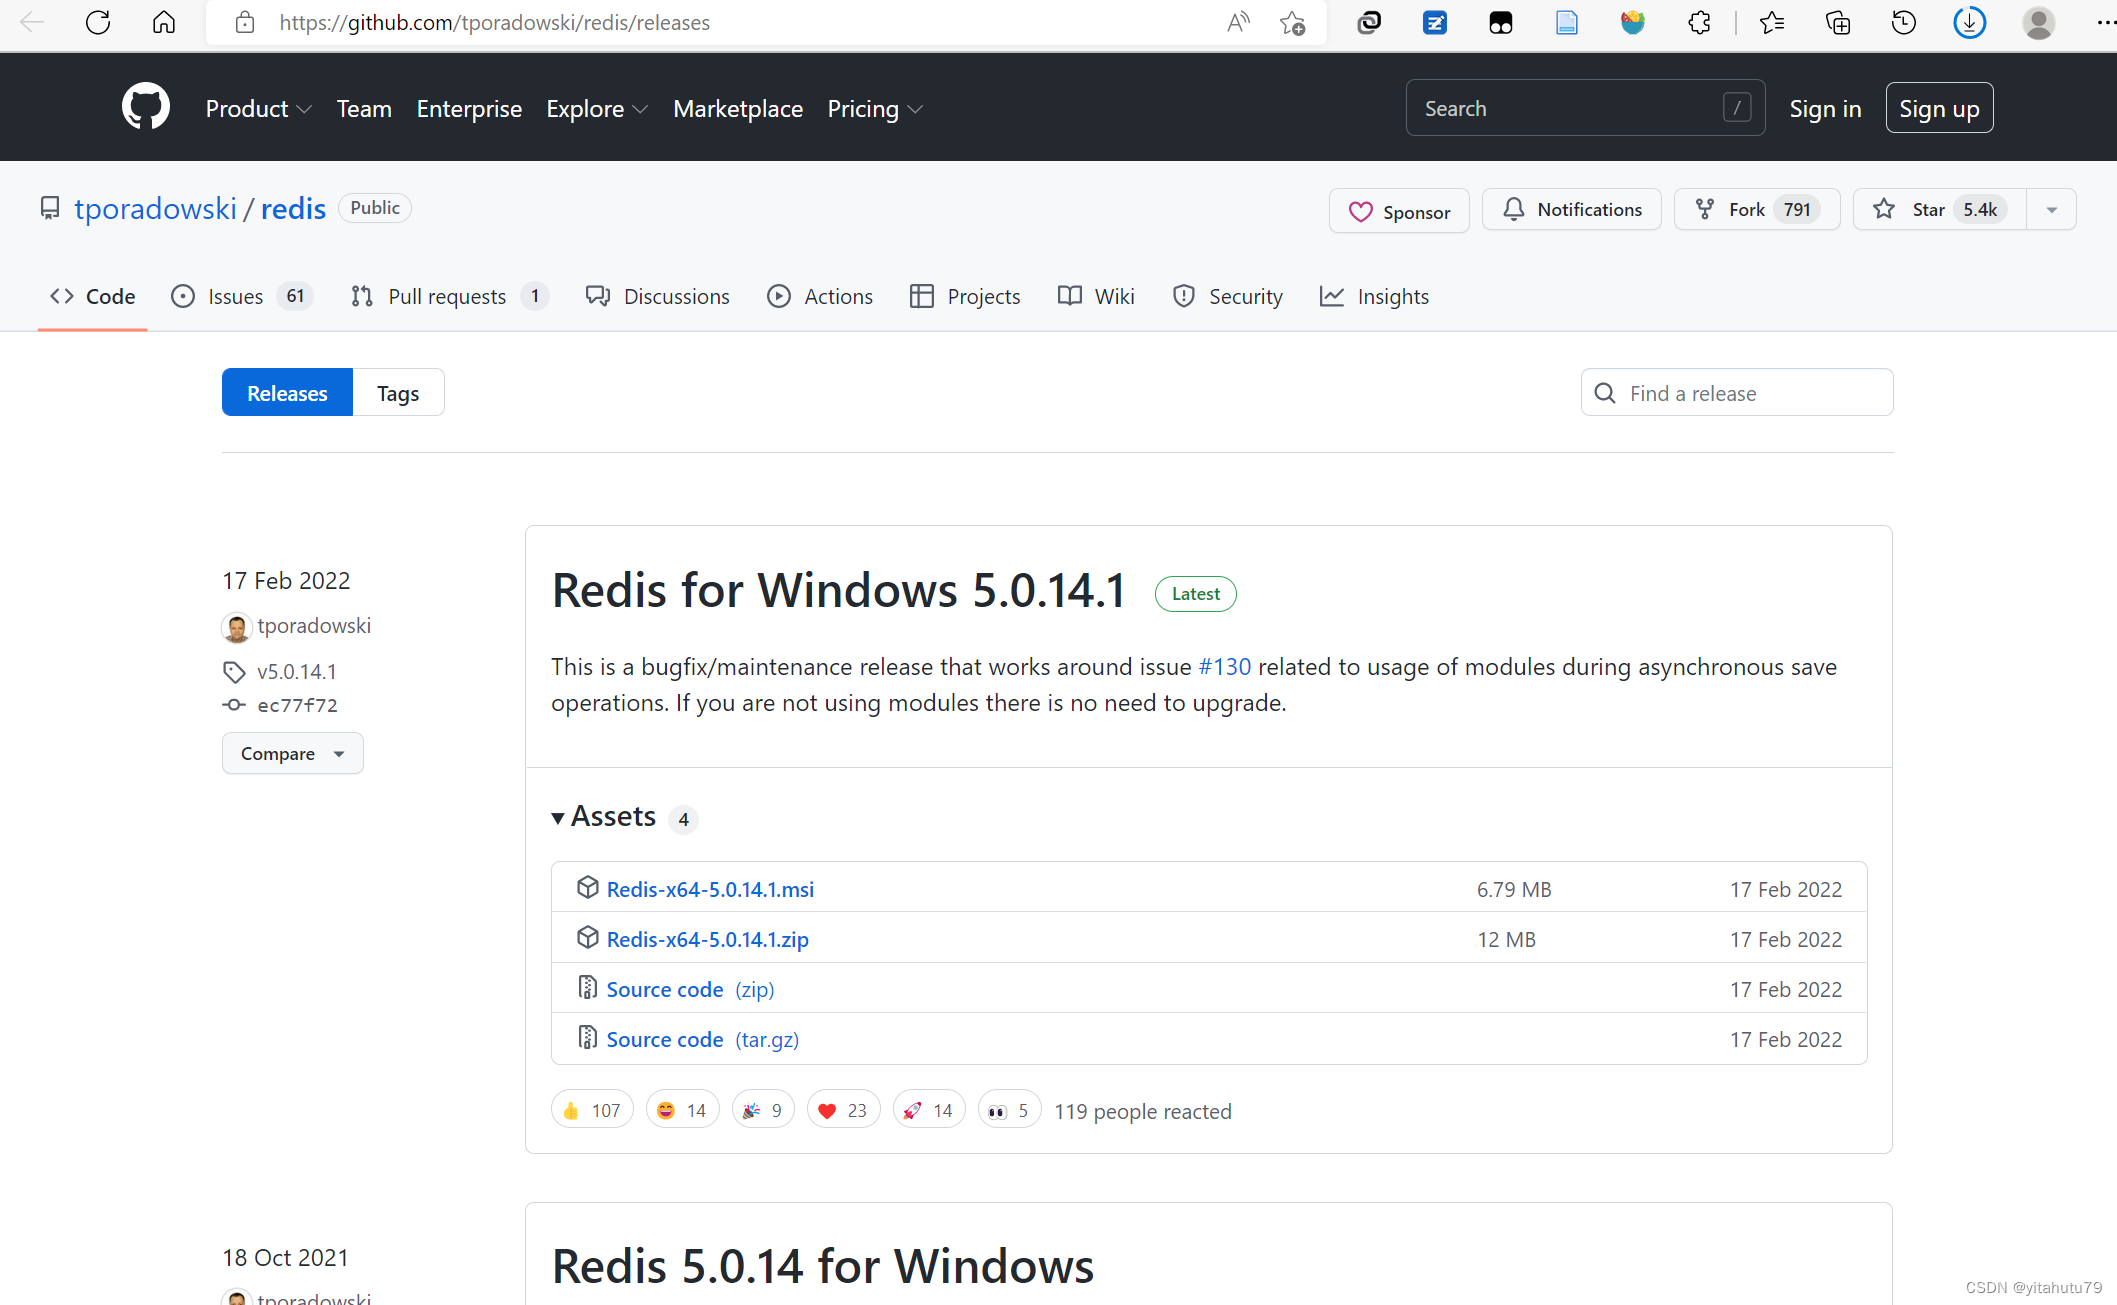The height and width of the screenshot is (1305, 2117).
Task: Add page to favorites star icon
Action: [x=1292, y=22]
